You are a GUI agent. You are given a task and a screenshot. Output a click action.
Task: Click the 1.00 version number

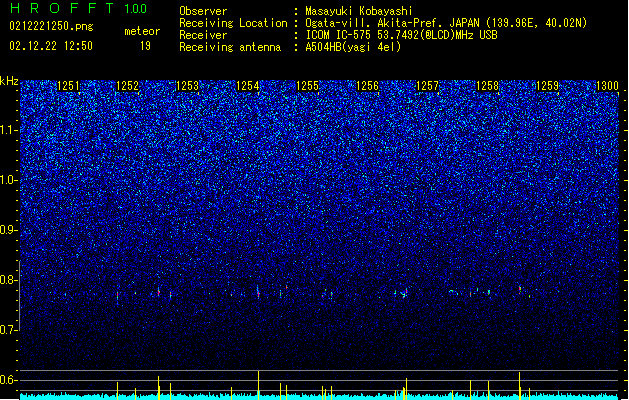point(136,8)
